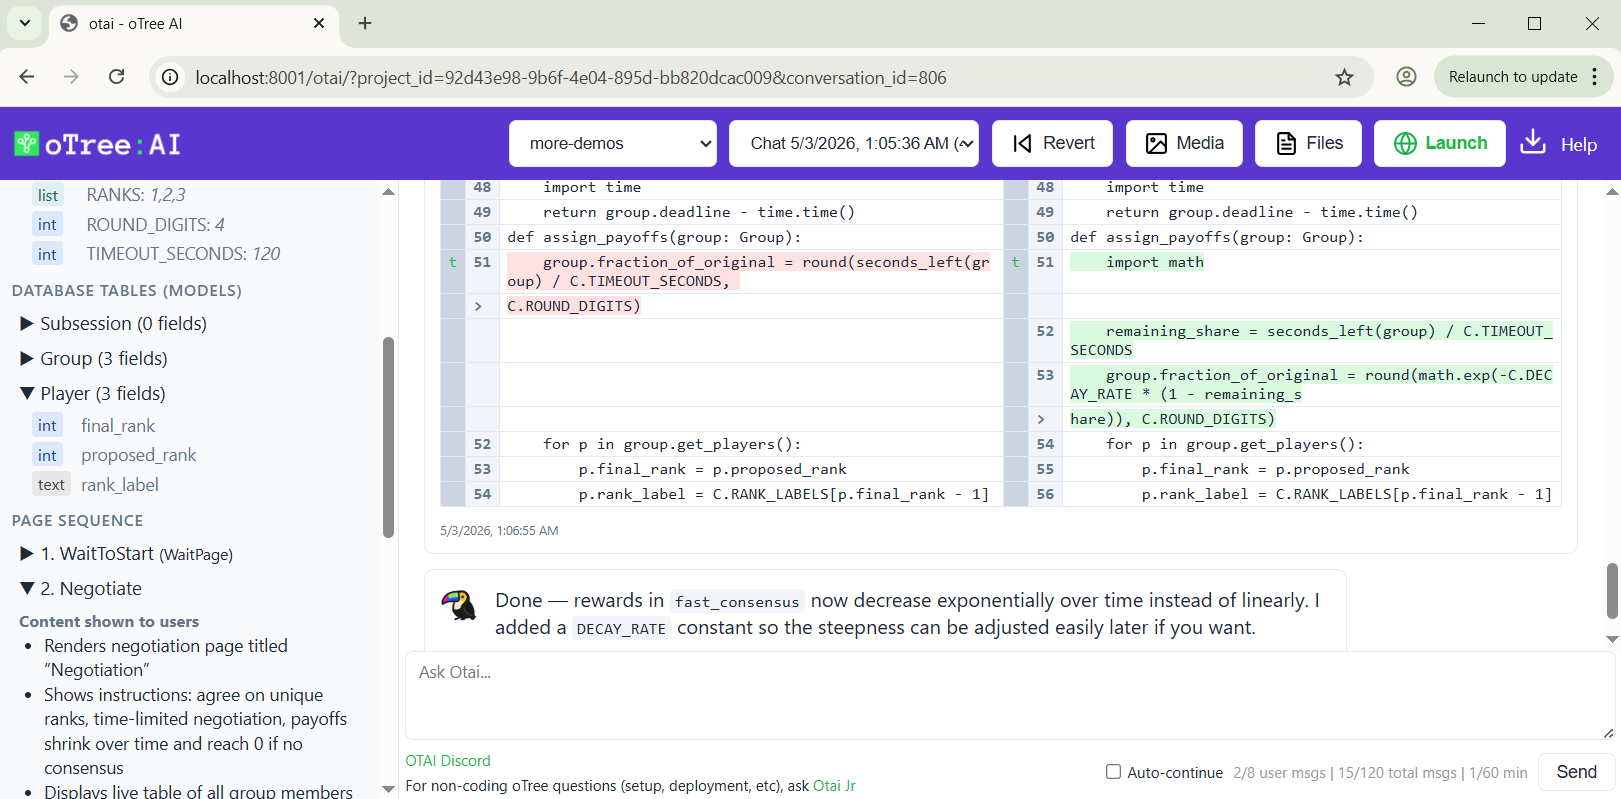Send the message
Image resolution: width=1621 pixels, height=799 pixels.
point(1576,772)
